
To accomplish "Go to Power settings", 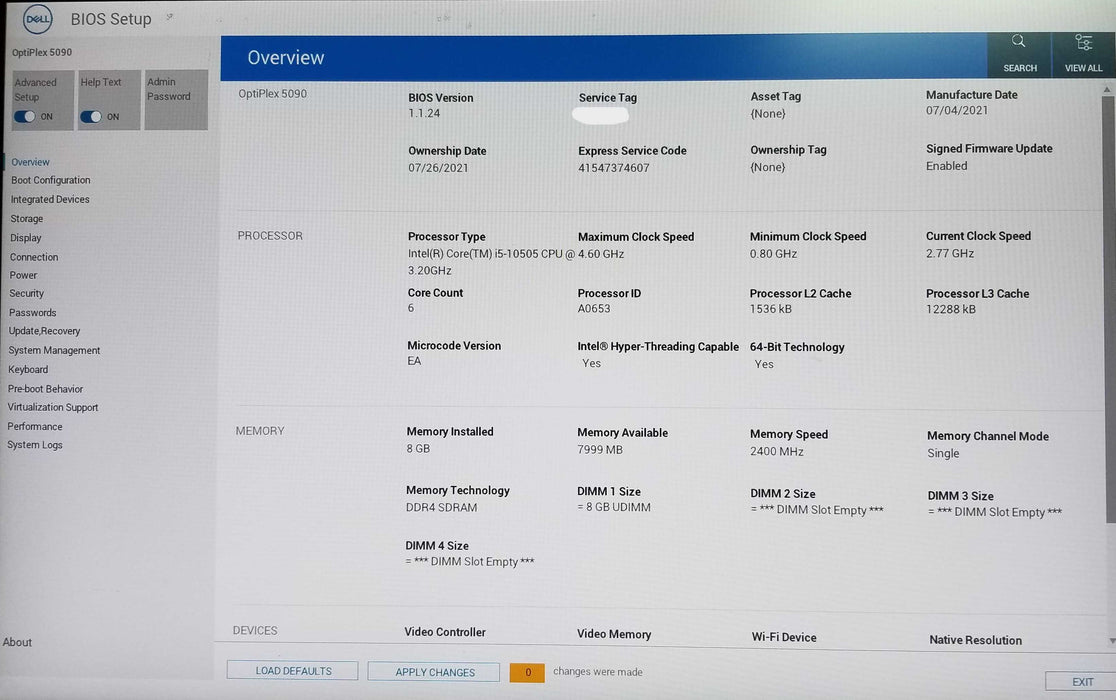I will click(x=23, y=275).
